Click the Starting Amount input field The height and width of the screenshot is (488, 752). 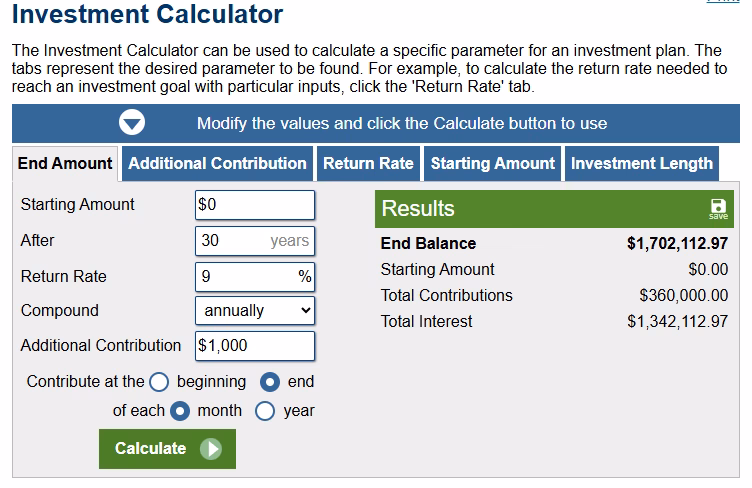[255, 205]
